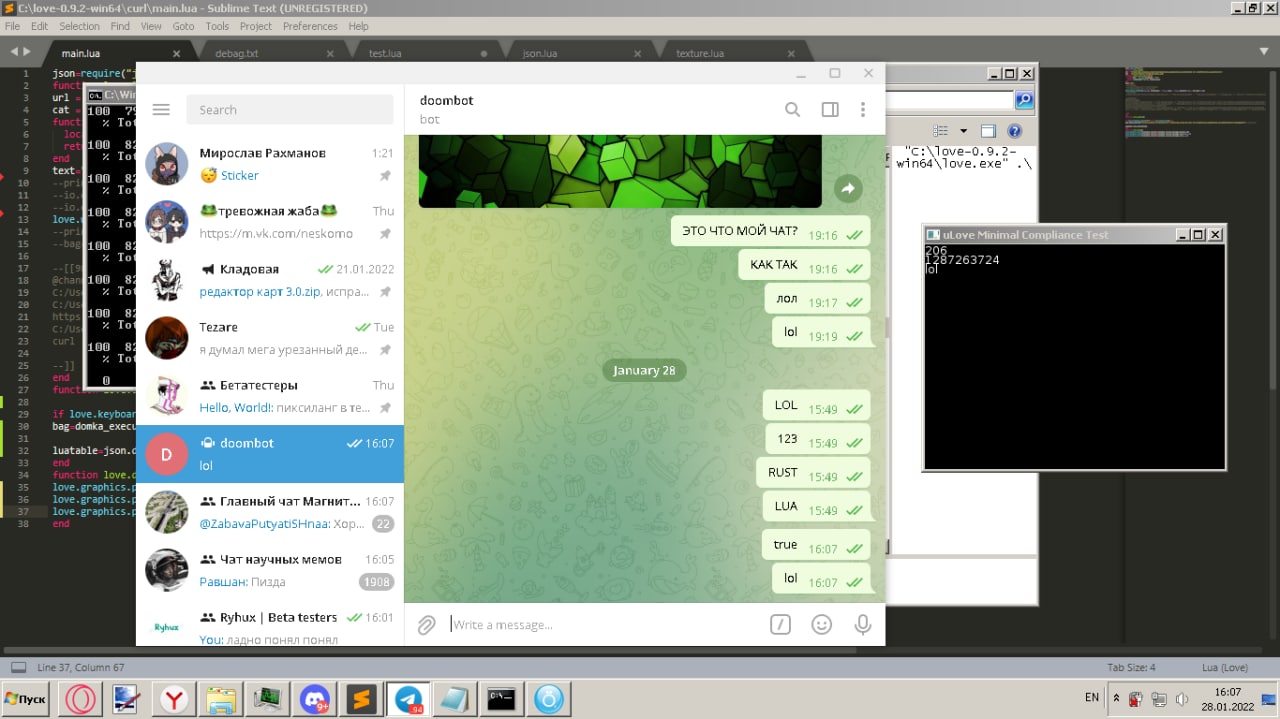Click the green cubes image thumbnail
The image size is (1280, 719).
coord(620,171)
